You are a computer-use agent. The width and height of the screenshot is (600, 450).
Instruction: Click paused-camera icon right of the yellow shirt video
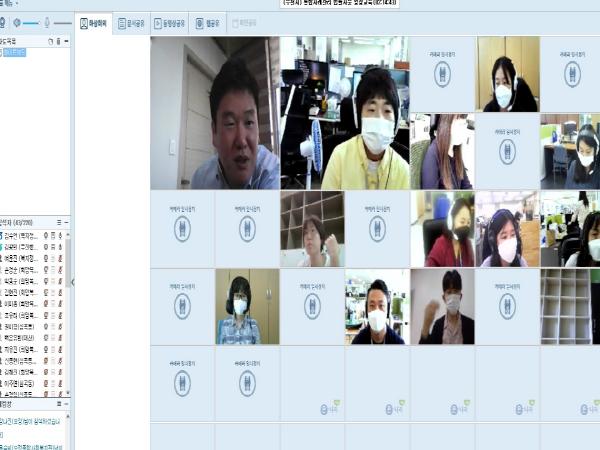442,74
